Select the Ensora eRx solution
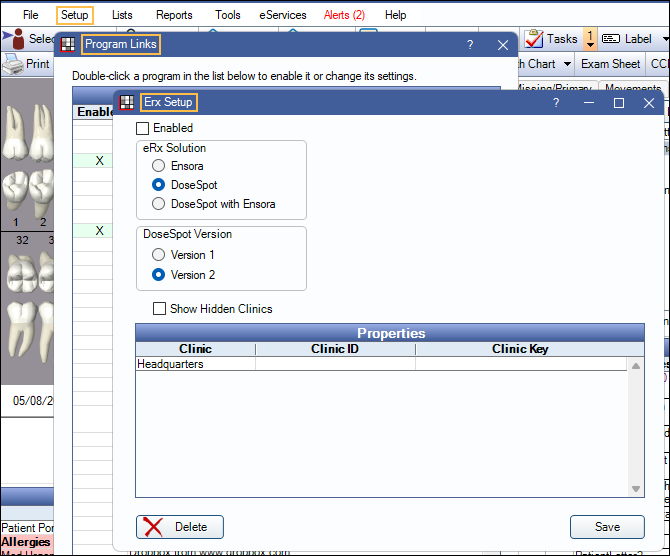This screenshot has height=556, width=670. [158, 166]
